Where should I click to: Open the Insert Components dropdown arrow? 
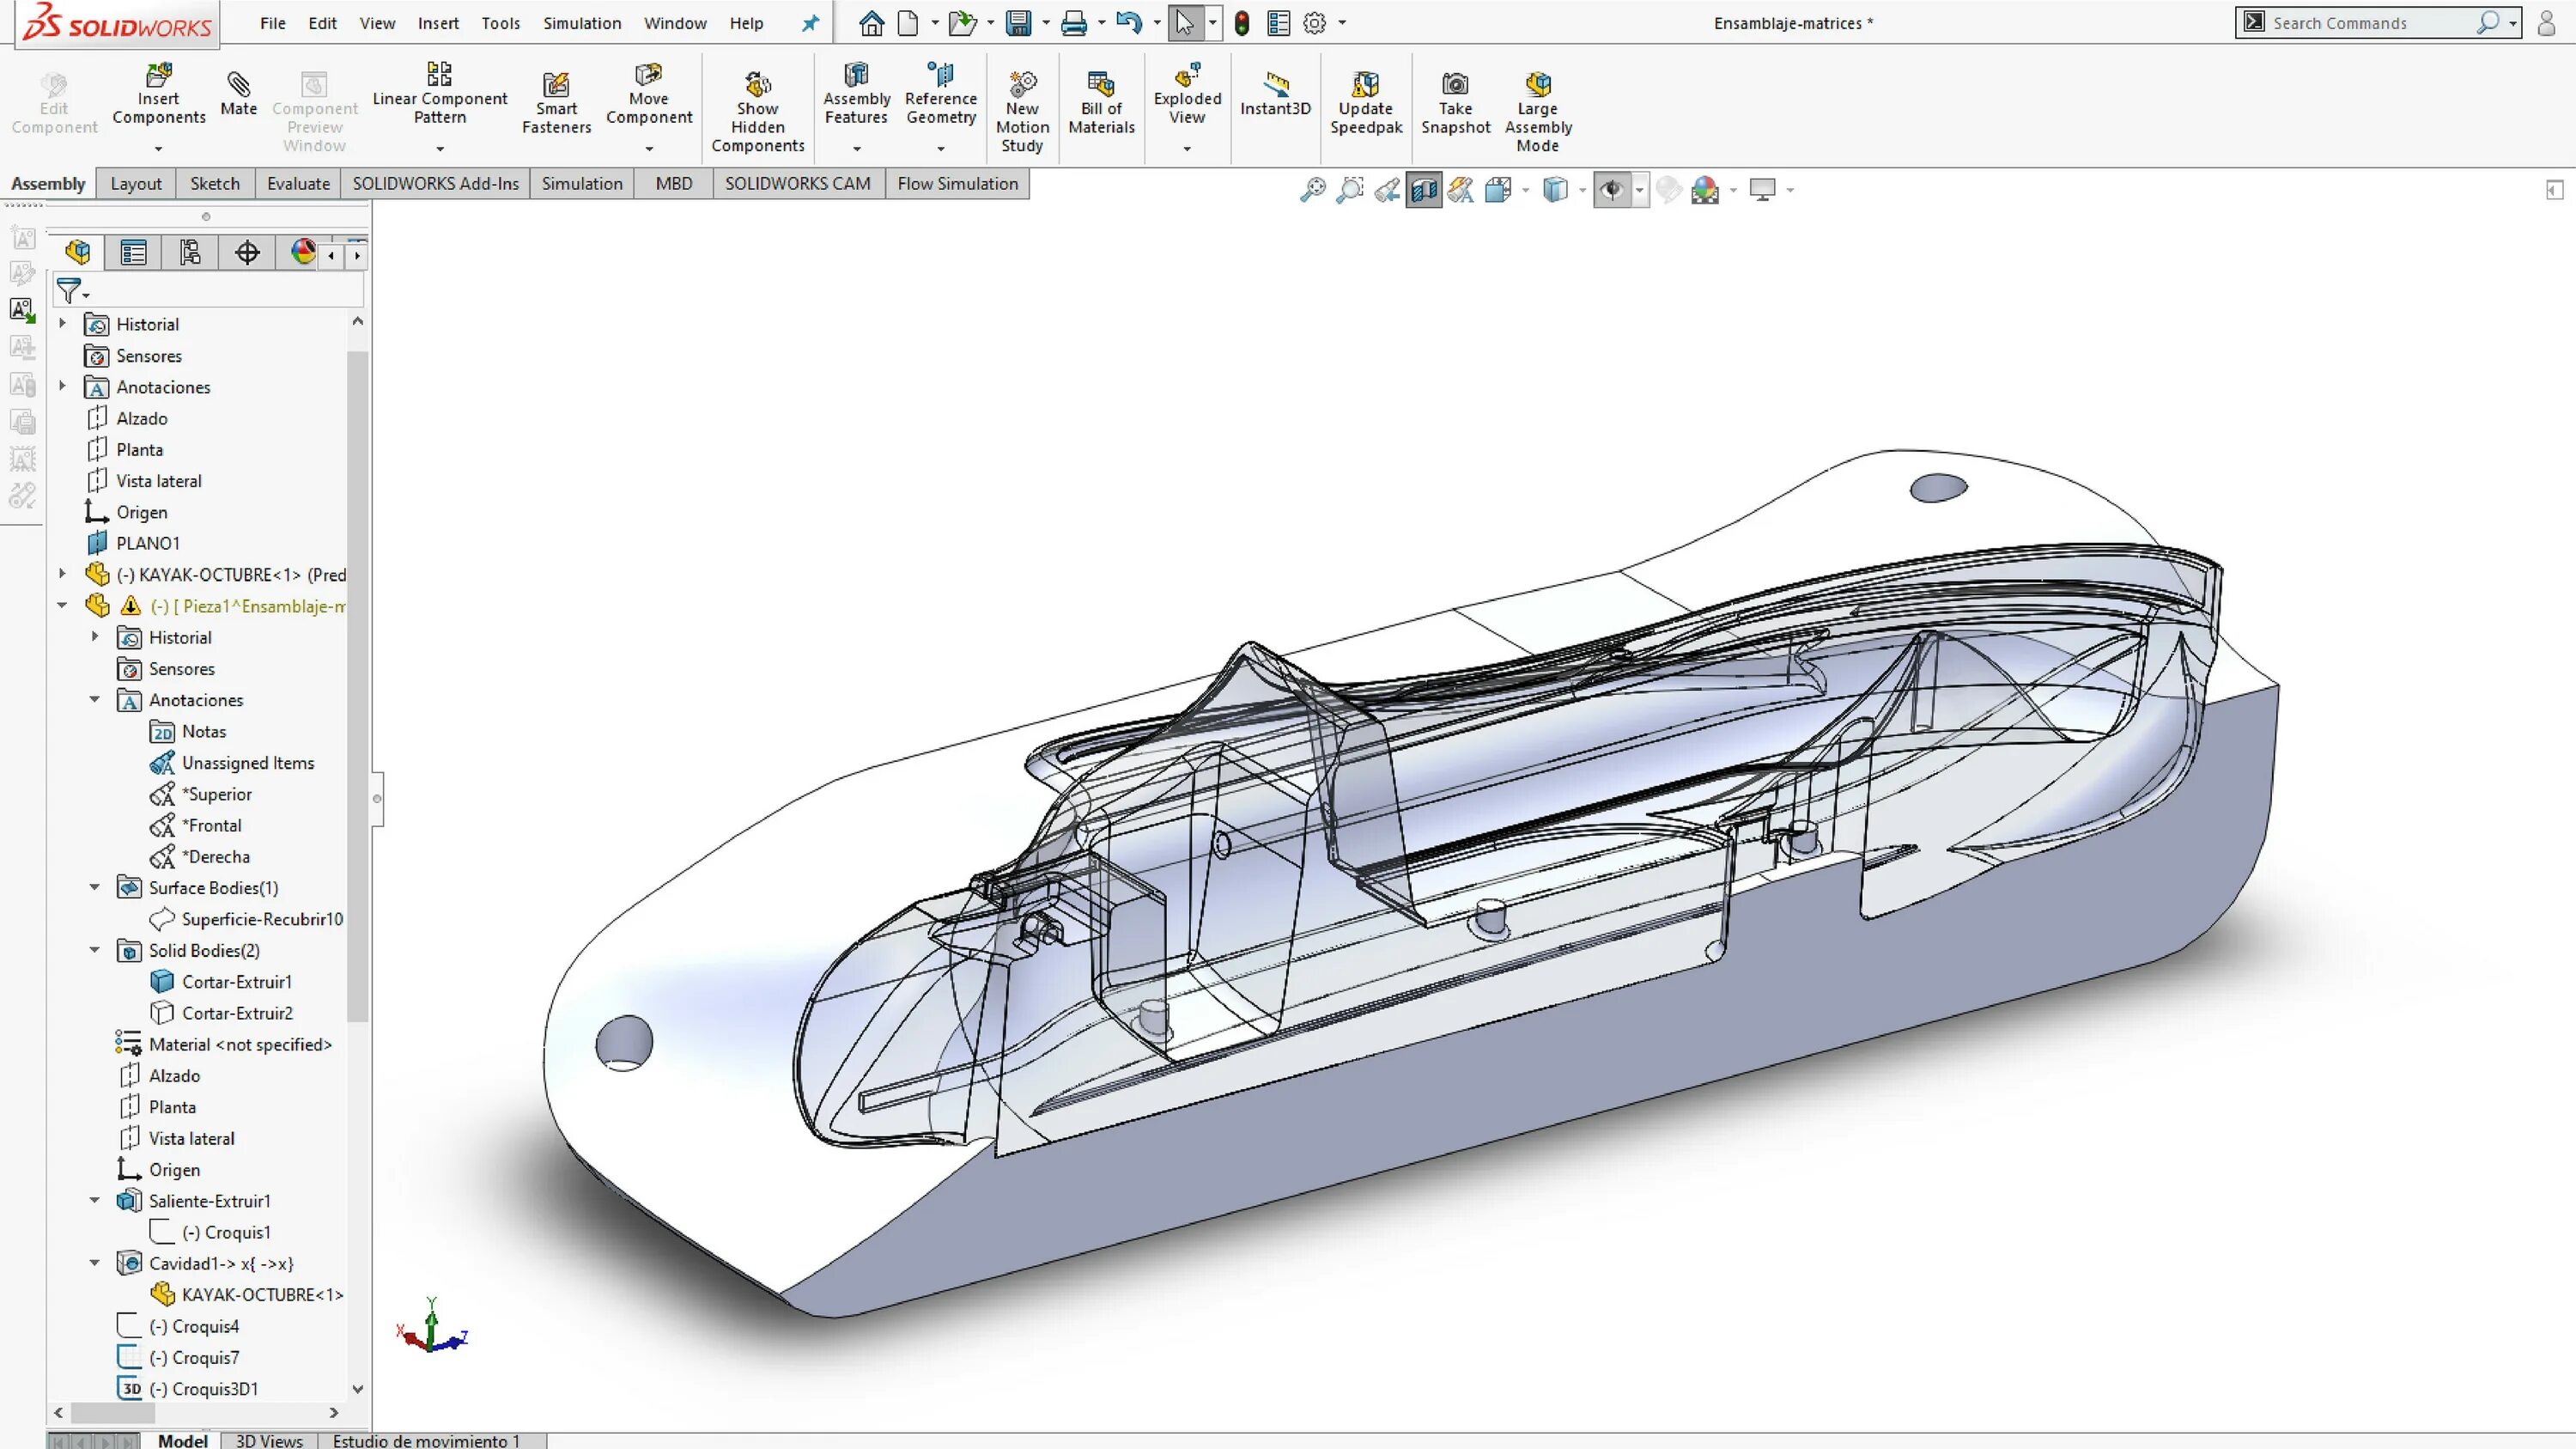tap(158, 149)
